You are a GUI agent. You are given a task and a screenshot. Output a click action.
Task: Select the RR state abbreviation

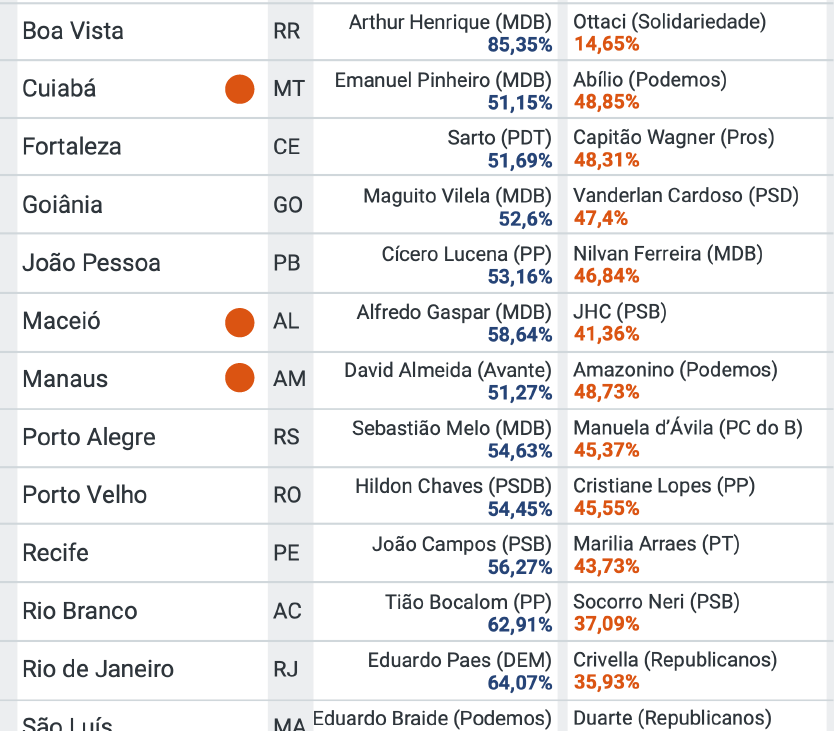[286, 31]
